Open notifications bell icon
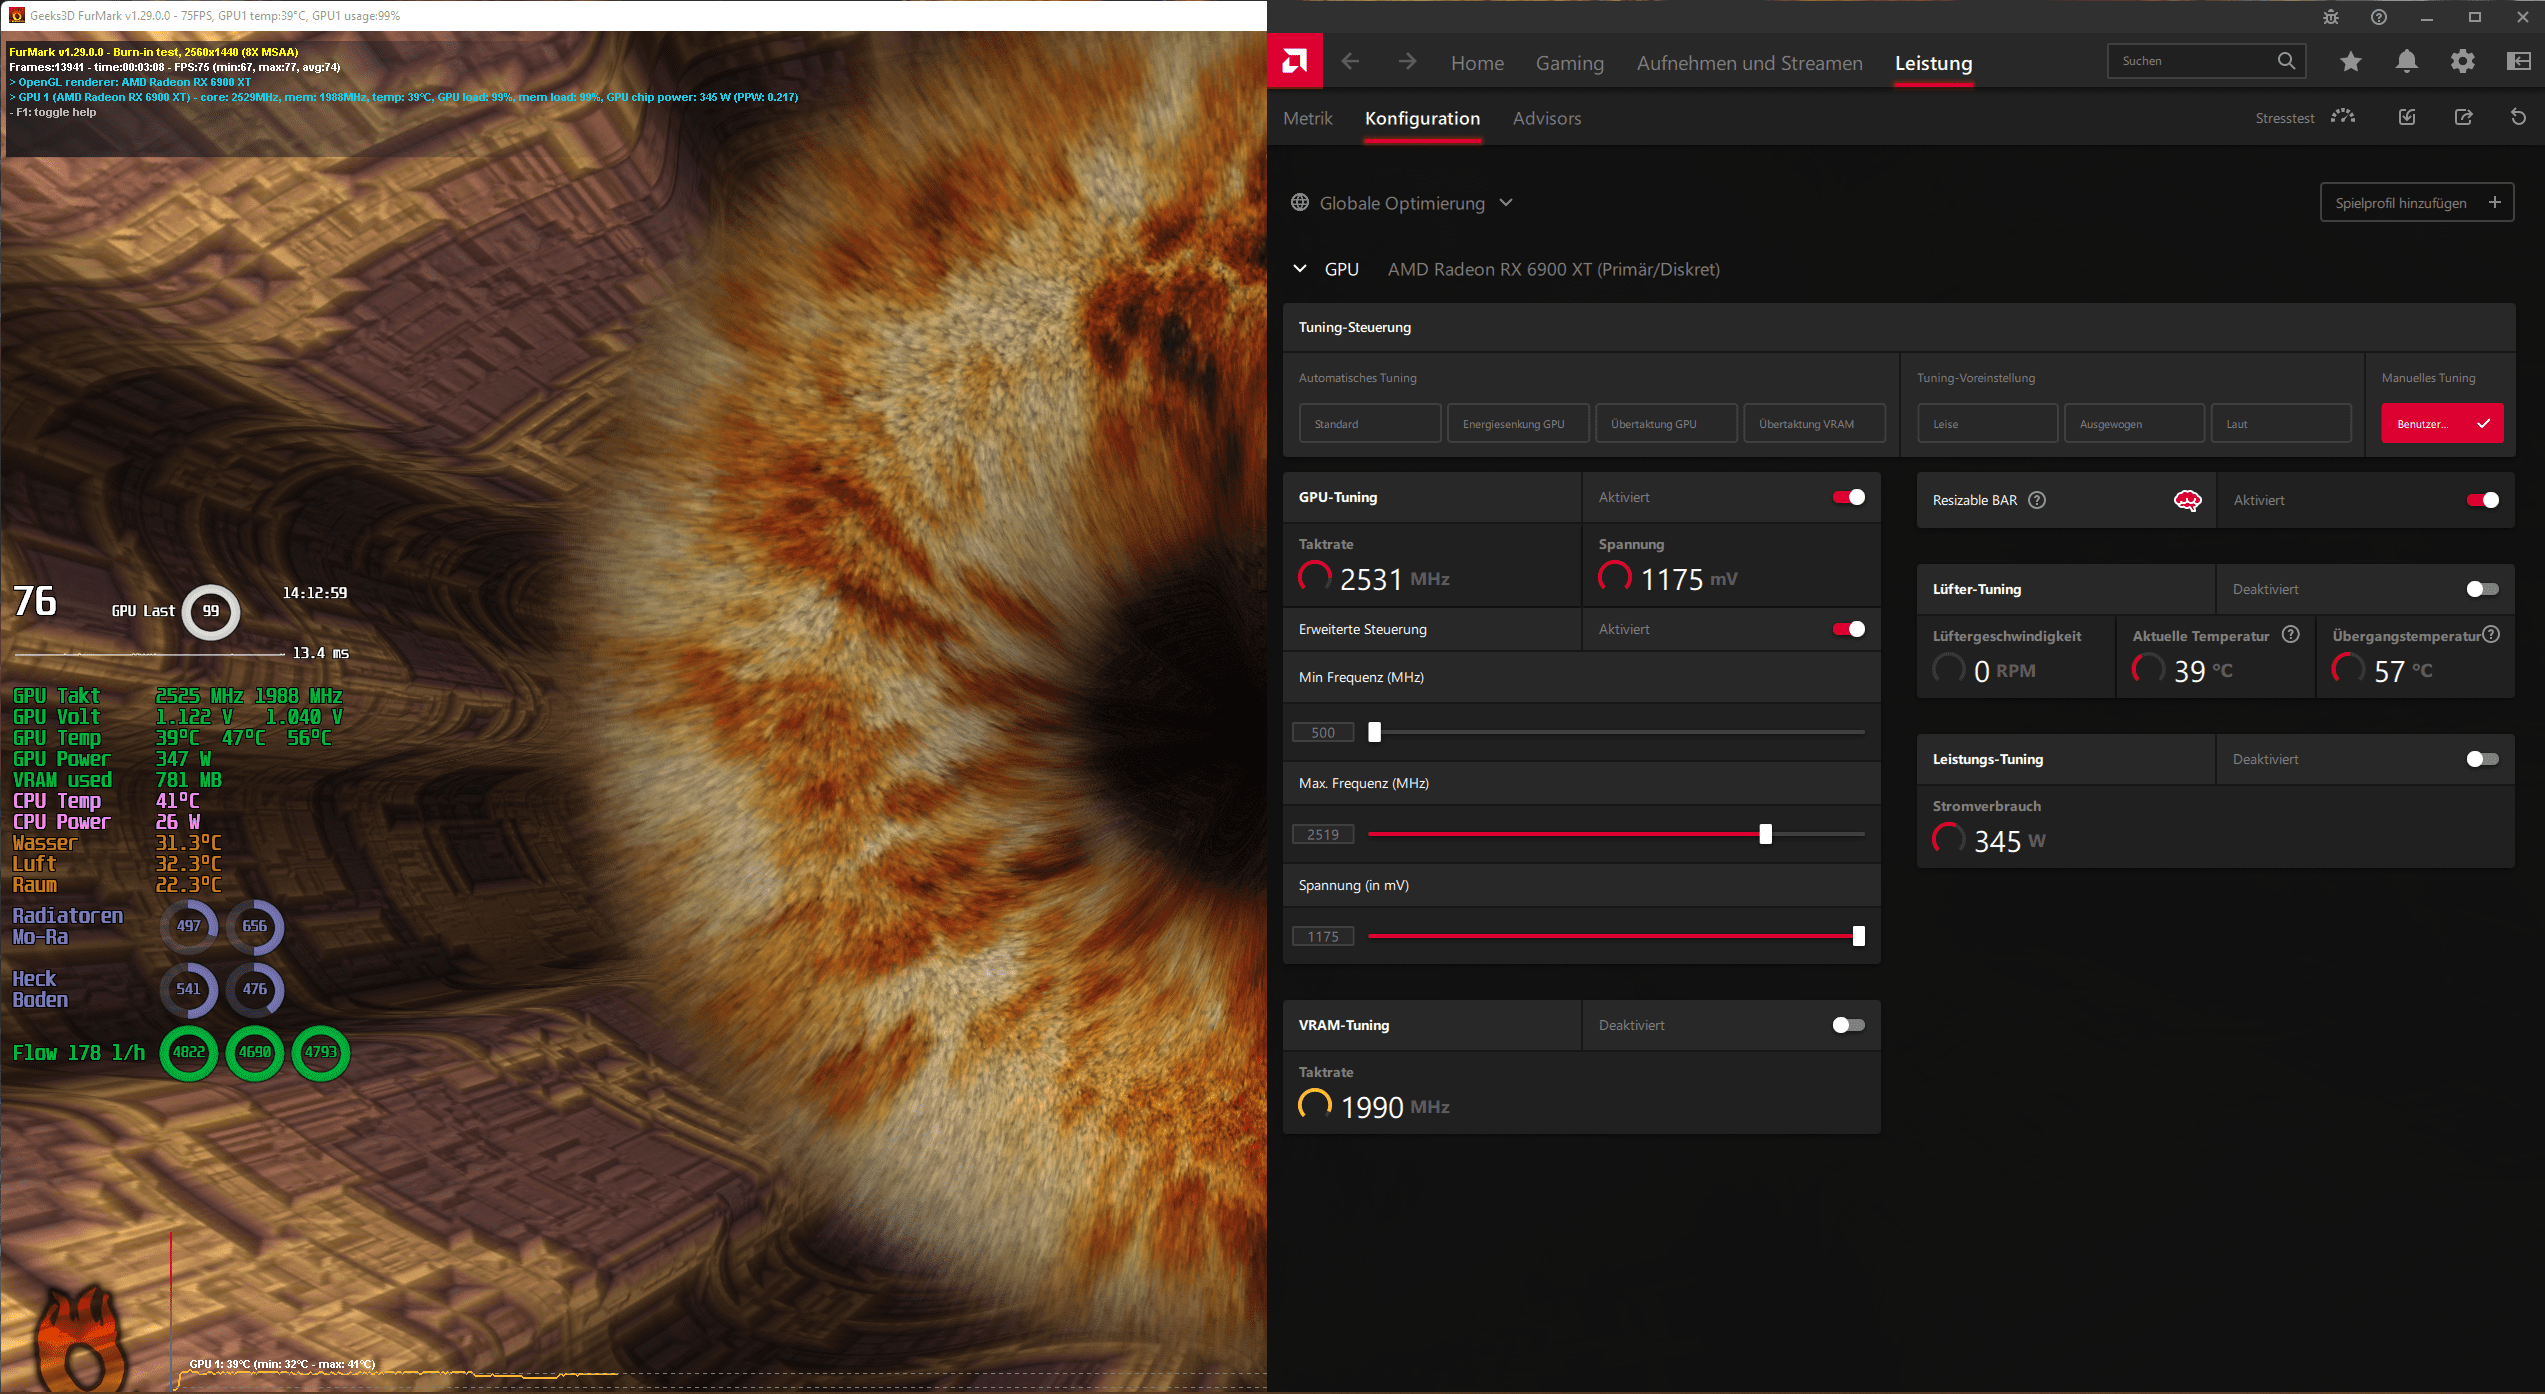 (2407, 62)
